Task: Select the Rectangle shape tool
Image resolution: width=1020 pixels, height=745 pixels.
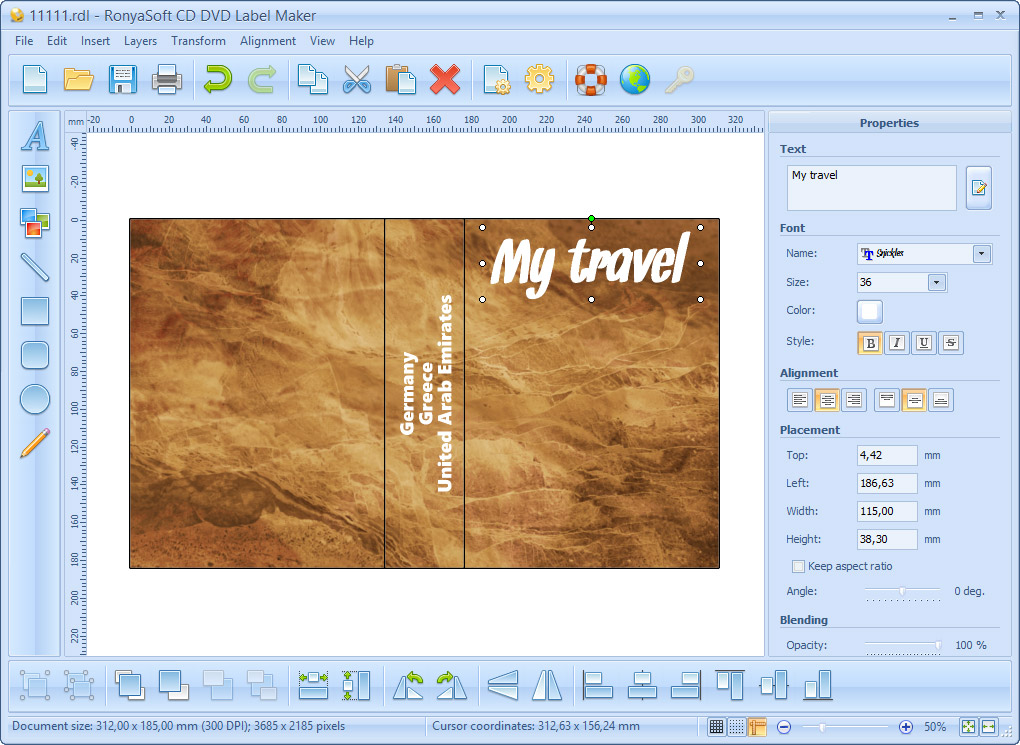Action: (x=35, y=311)
